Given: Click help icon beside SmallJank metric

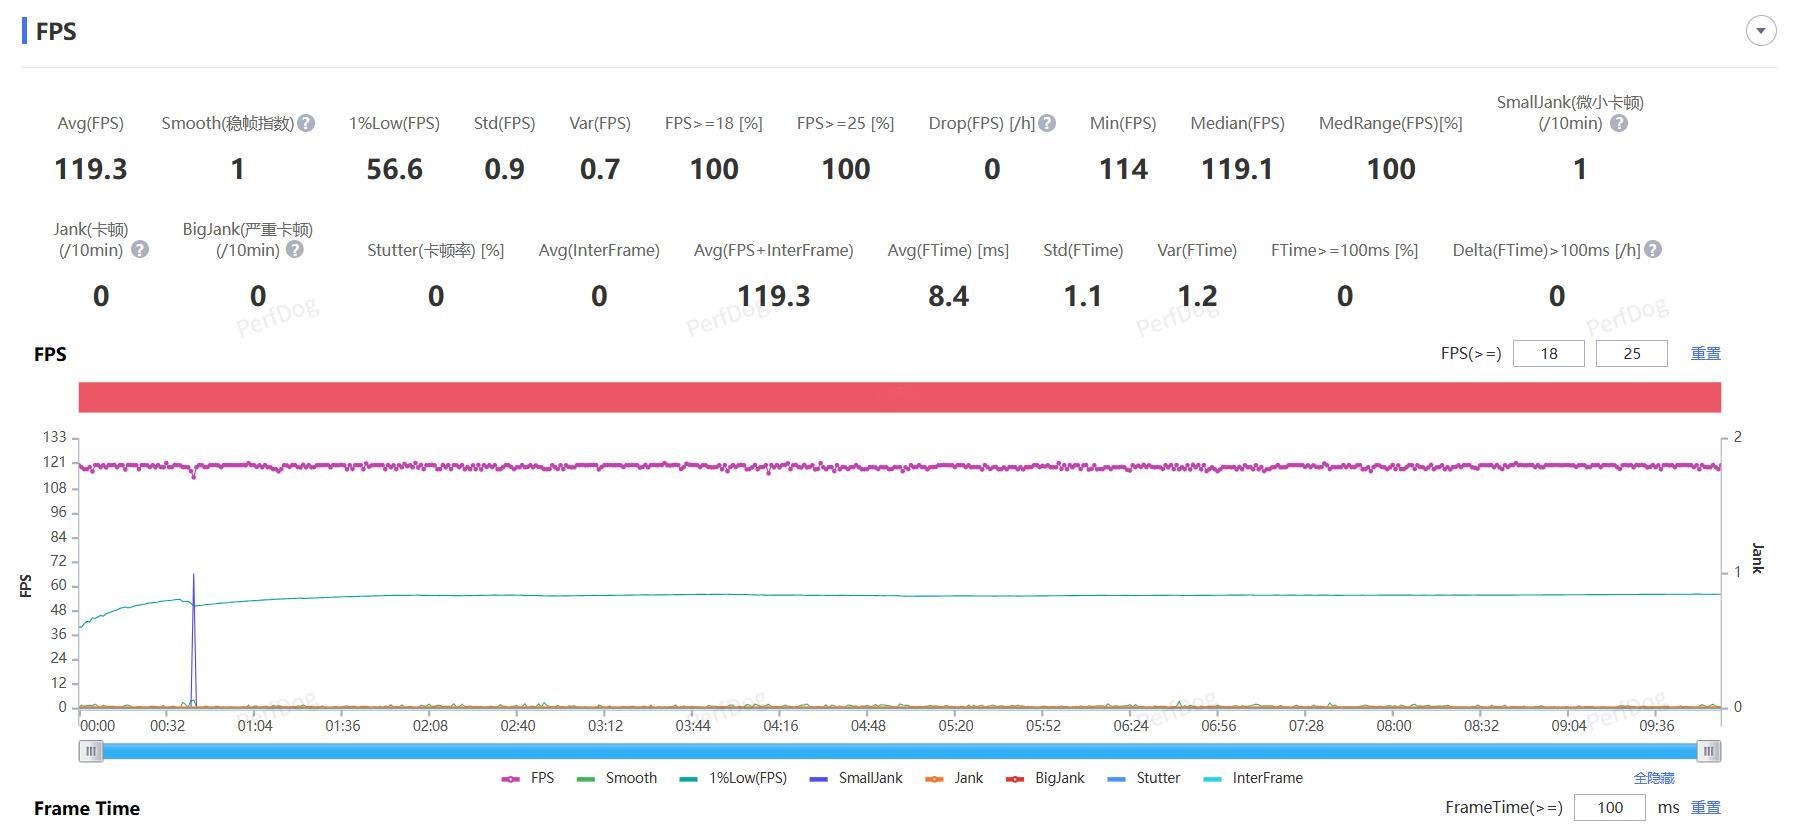Looking at the screenshot, I should coord(1619,123).
